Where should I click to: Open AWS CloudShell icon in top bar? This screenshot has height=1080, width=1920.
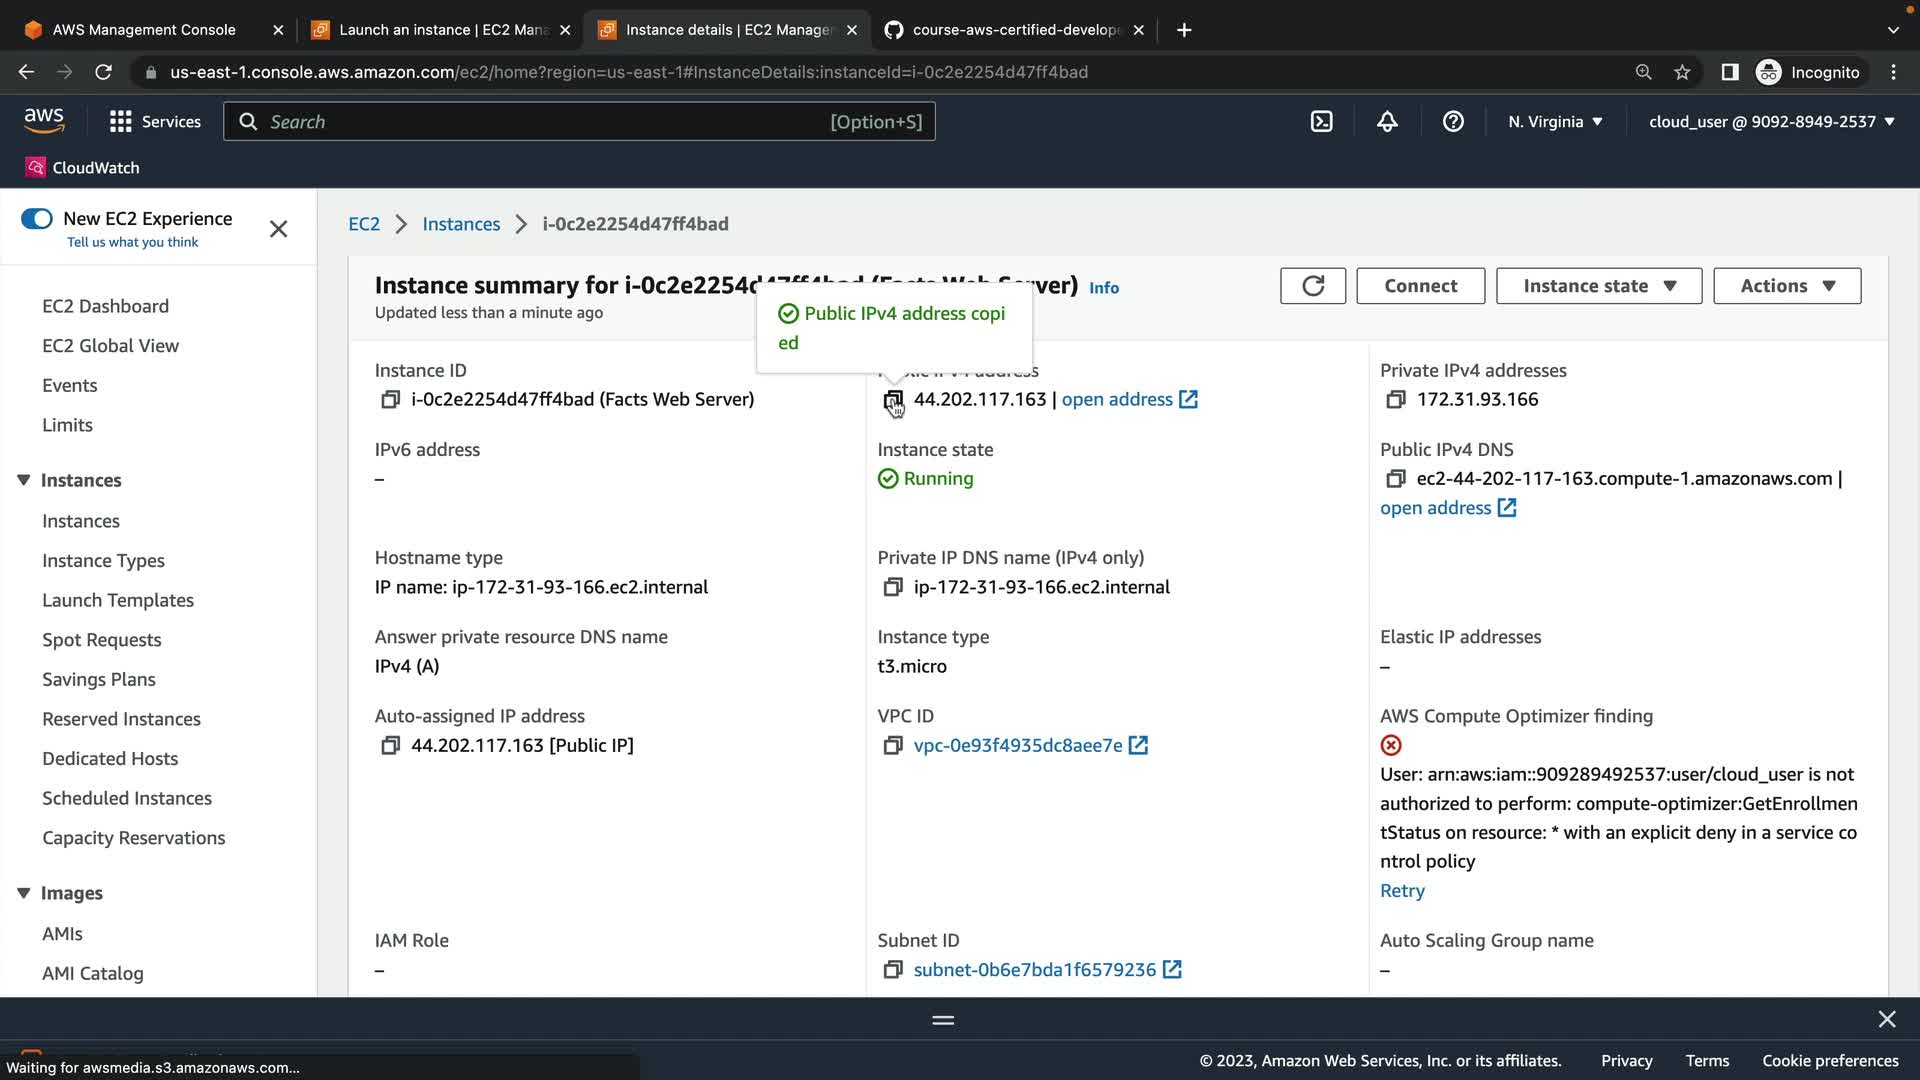[1321, 122]
